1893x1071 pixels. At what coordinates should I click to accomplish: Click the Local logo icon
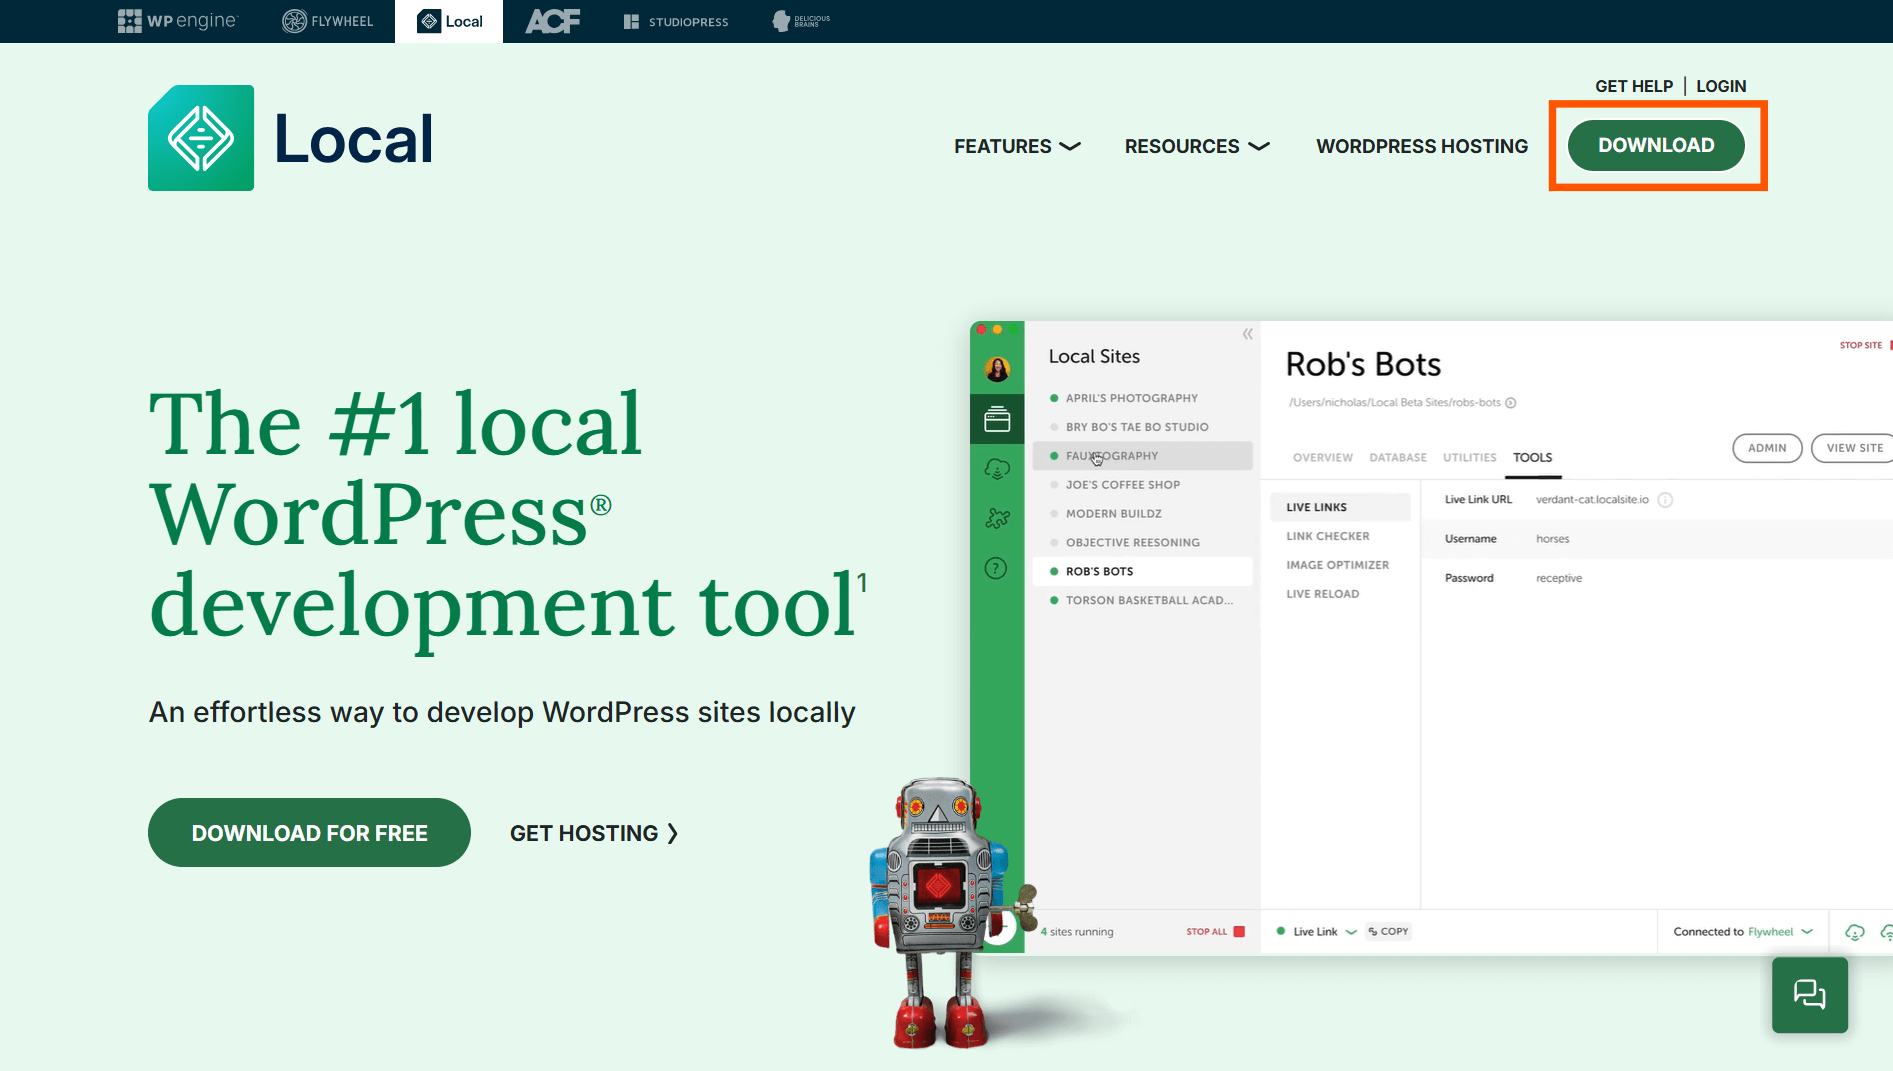point(201,138)
